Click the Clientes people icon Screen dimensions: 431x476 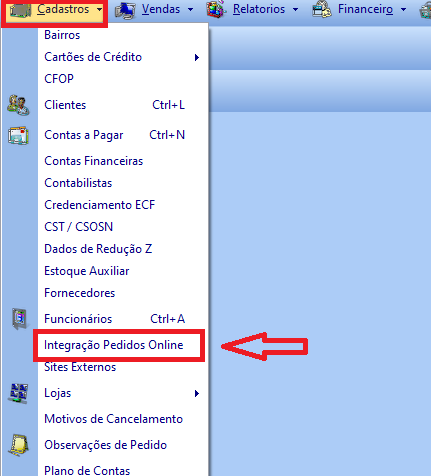18,105
